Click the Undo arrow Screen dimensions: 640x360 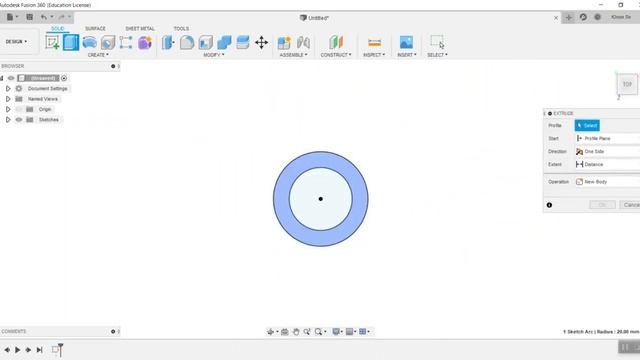coord(44,17)
